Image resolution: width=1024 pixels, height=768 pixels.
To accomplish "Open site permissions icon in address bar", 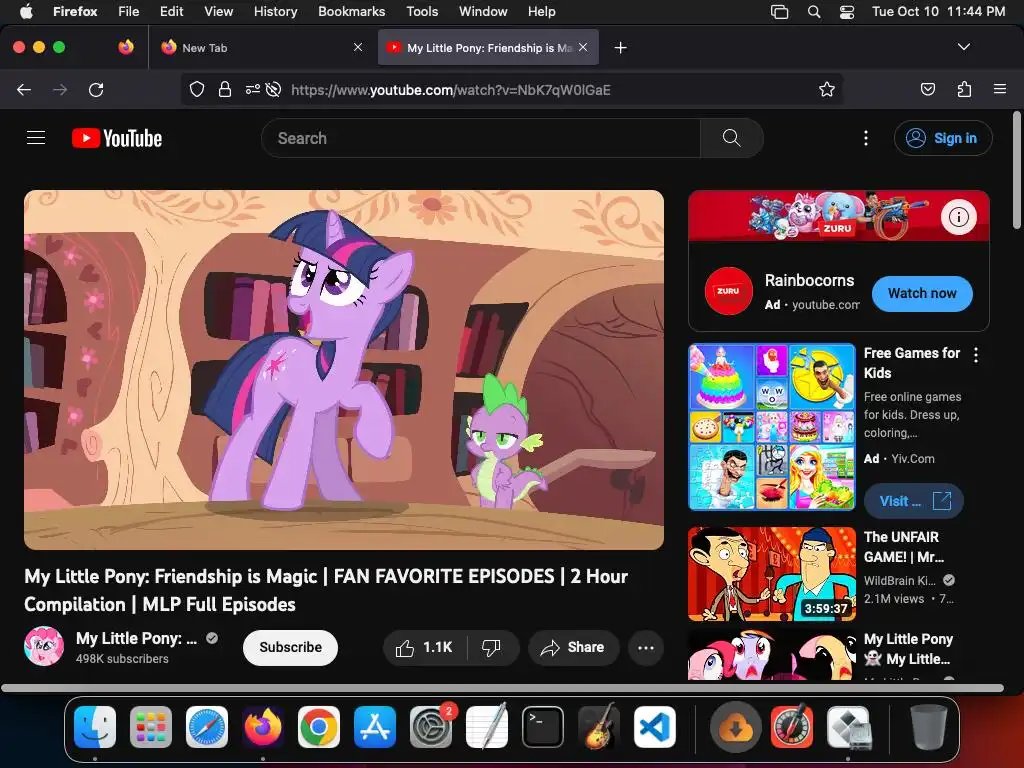I will tap(252, 89).
